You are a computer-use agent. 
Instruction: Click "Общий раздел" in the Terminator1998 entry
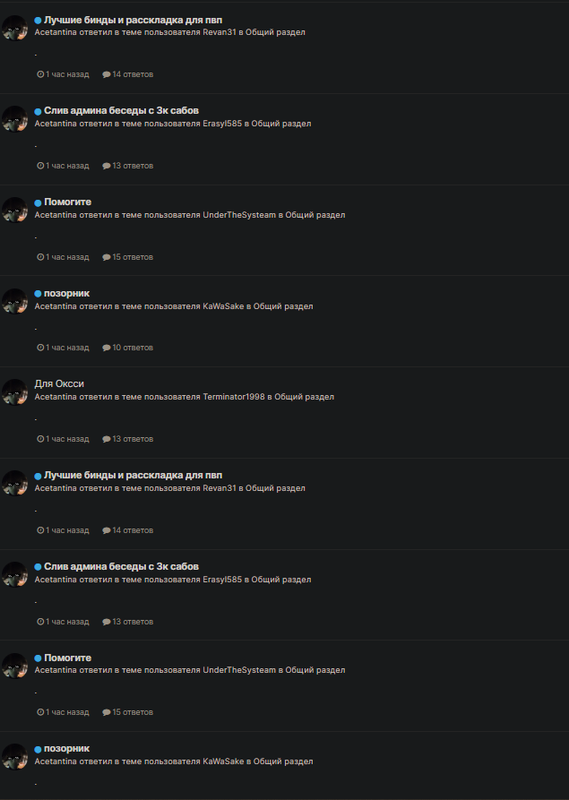pos(304,396)
